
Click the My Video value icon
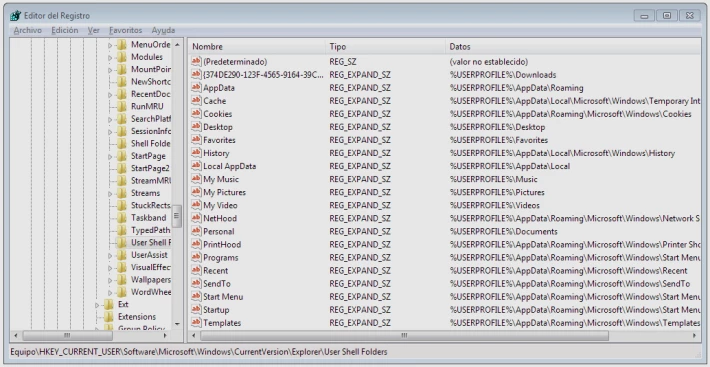[x=196, y=205]
